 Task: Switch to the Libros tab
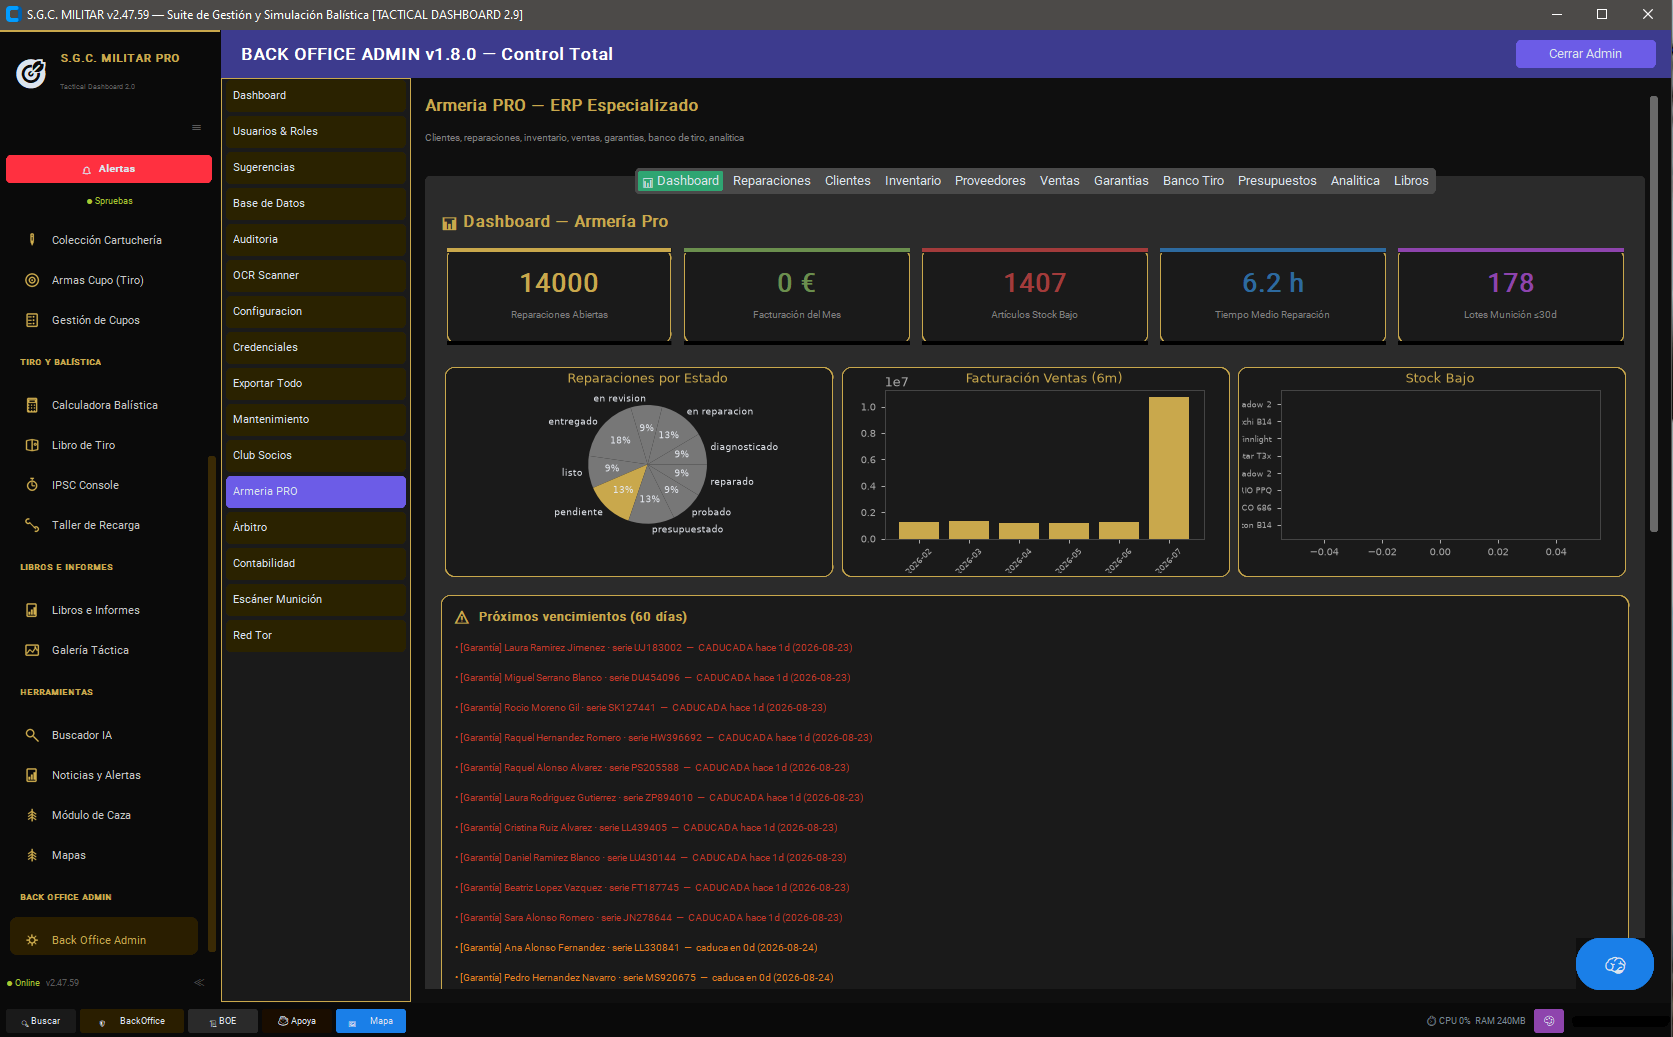coord(1411,181)
